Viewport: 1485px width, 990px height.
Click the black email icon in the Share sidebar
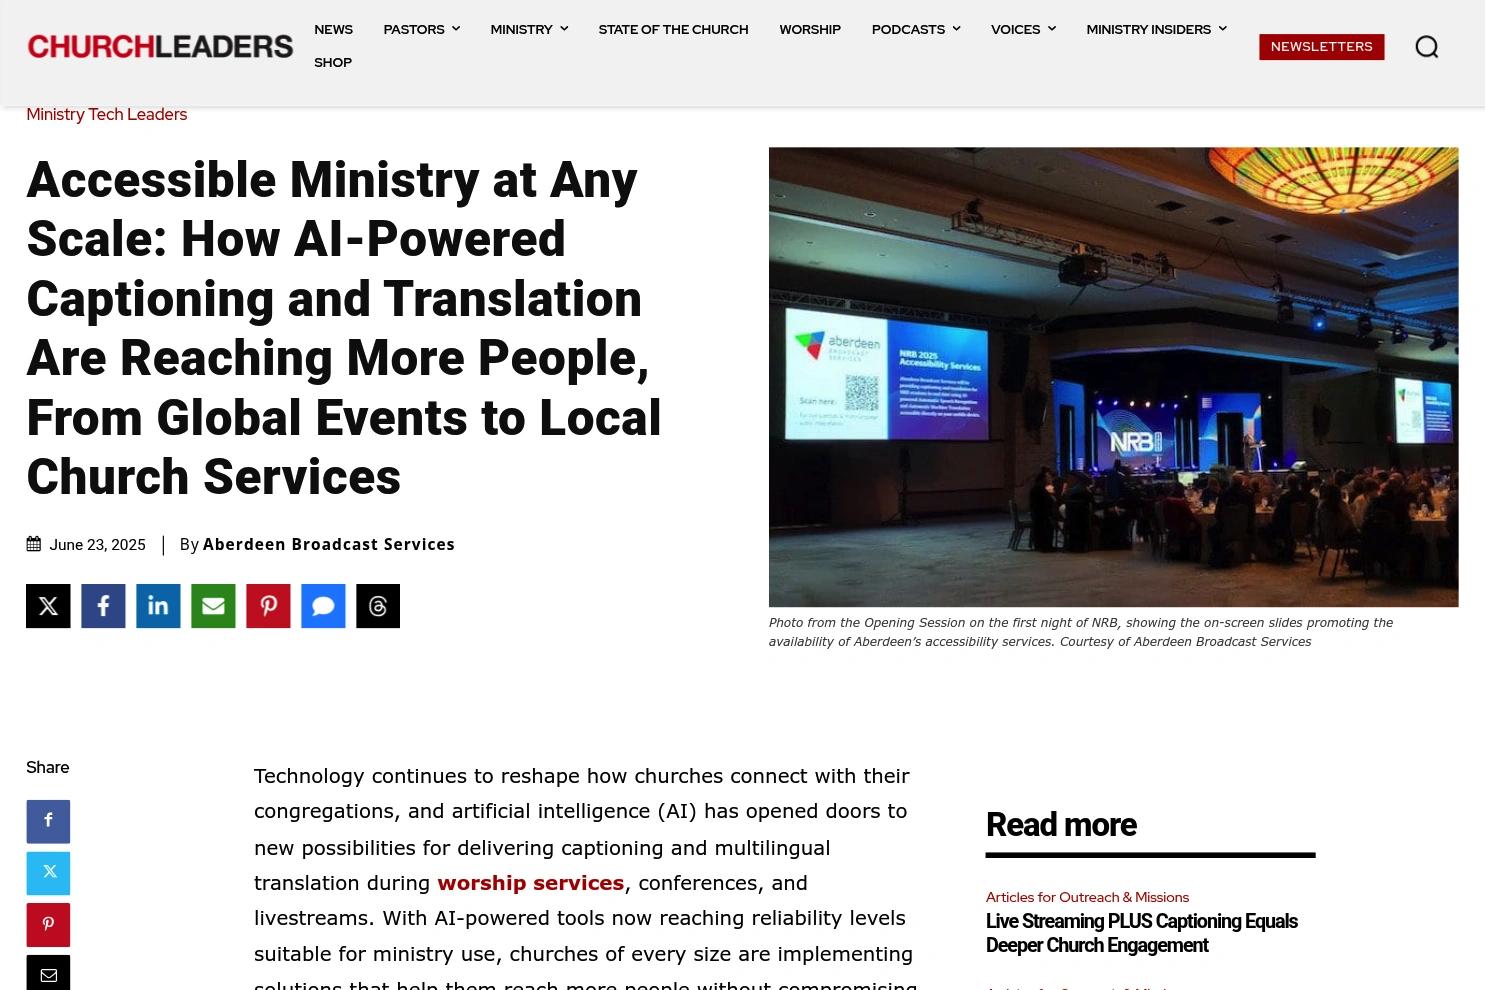[x=48, y=974]
